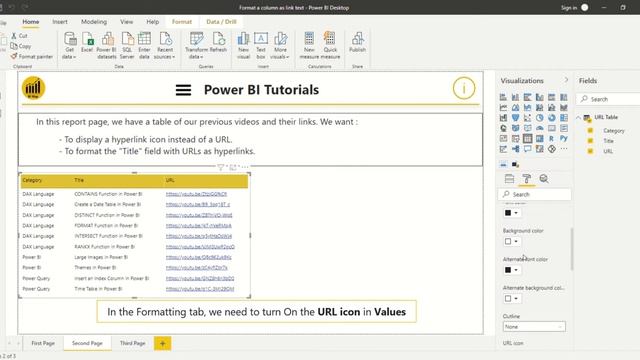Image resolution: width=640 pixels, height=360 pixels.
Task: Open the Analytics magnifier pane
Action: tap(544, 178)
